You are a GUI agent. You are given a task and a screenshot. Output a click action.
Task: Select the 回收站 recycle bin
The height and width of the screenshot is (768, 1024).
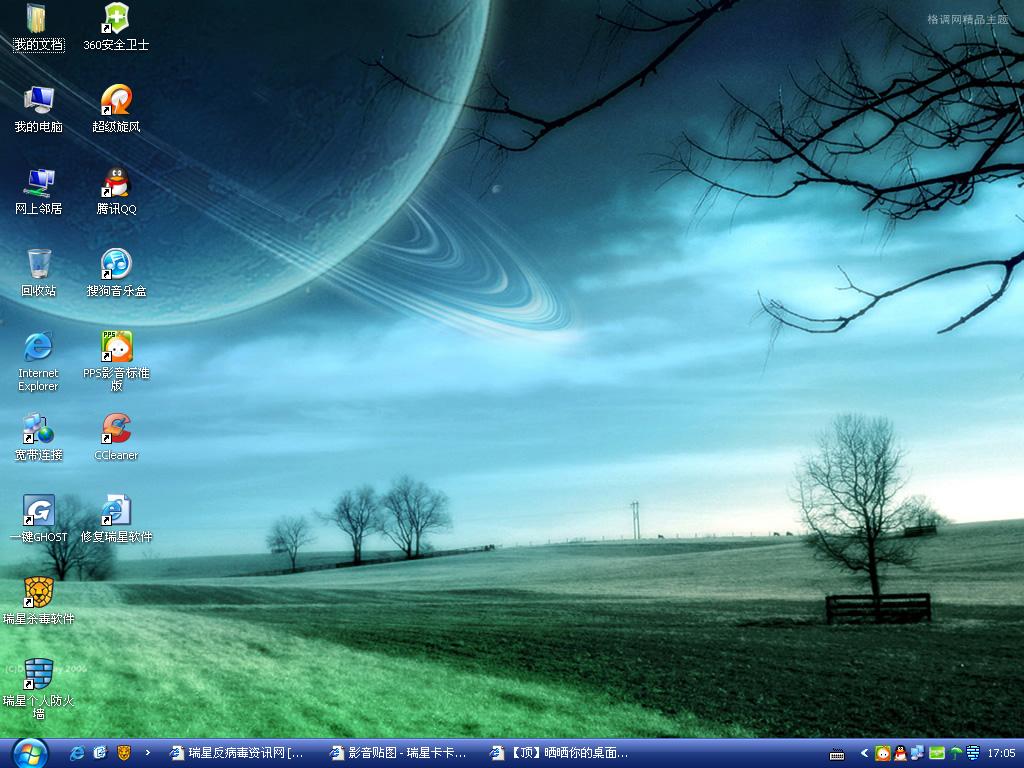coord(38,264)
